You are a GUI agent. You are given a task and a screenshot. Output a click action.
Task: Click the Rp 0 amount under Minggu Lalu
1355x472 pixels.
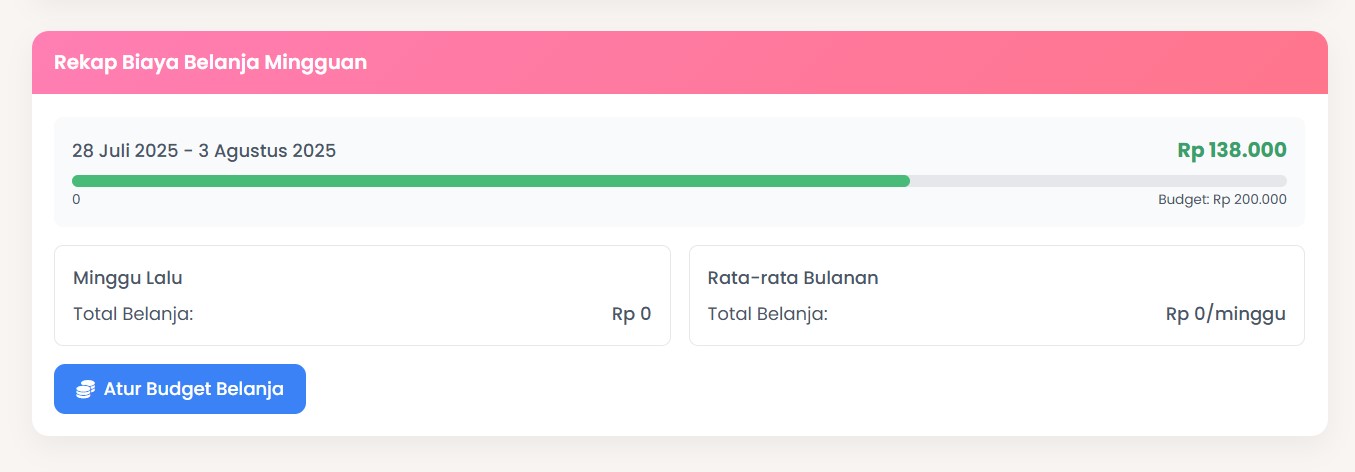(x=631, y=314)
